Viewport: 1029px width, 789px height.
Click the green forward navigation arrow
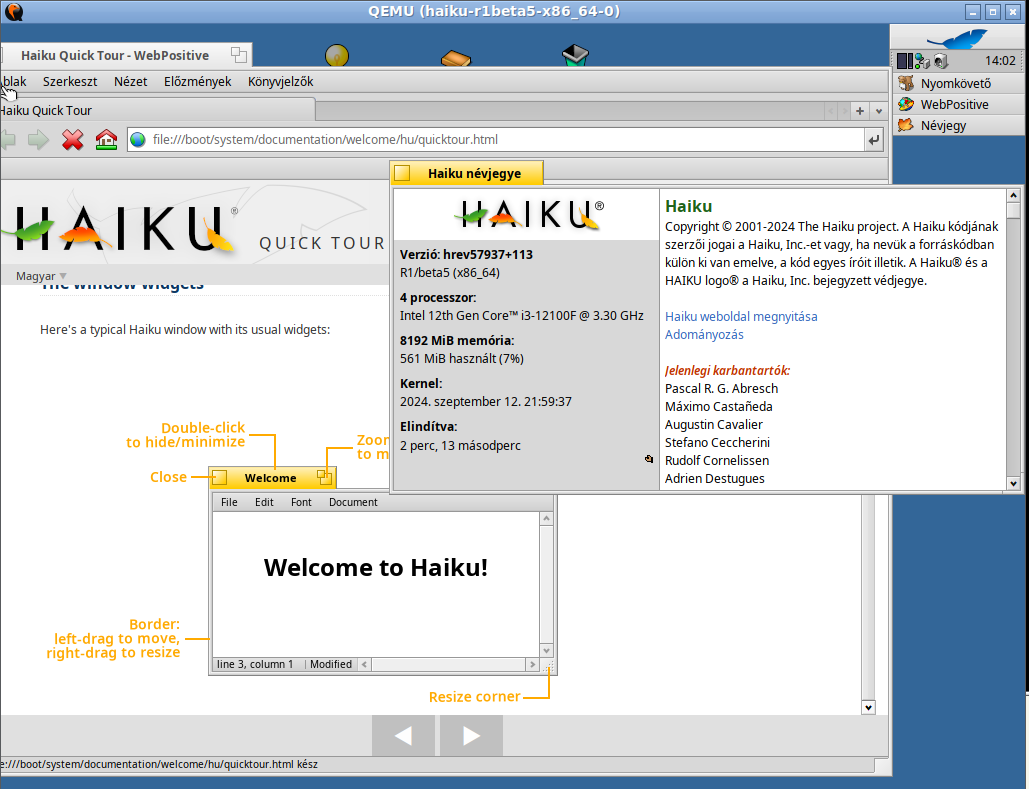38,139
